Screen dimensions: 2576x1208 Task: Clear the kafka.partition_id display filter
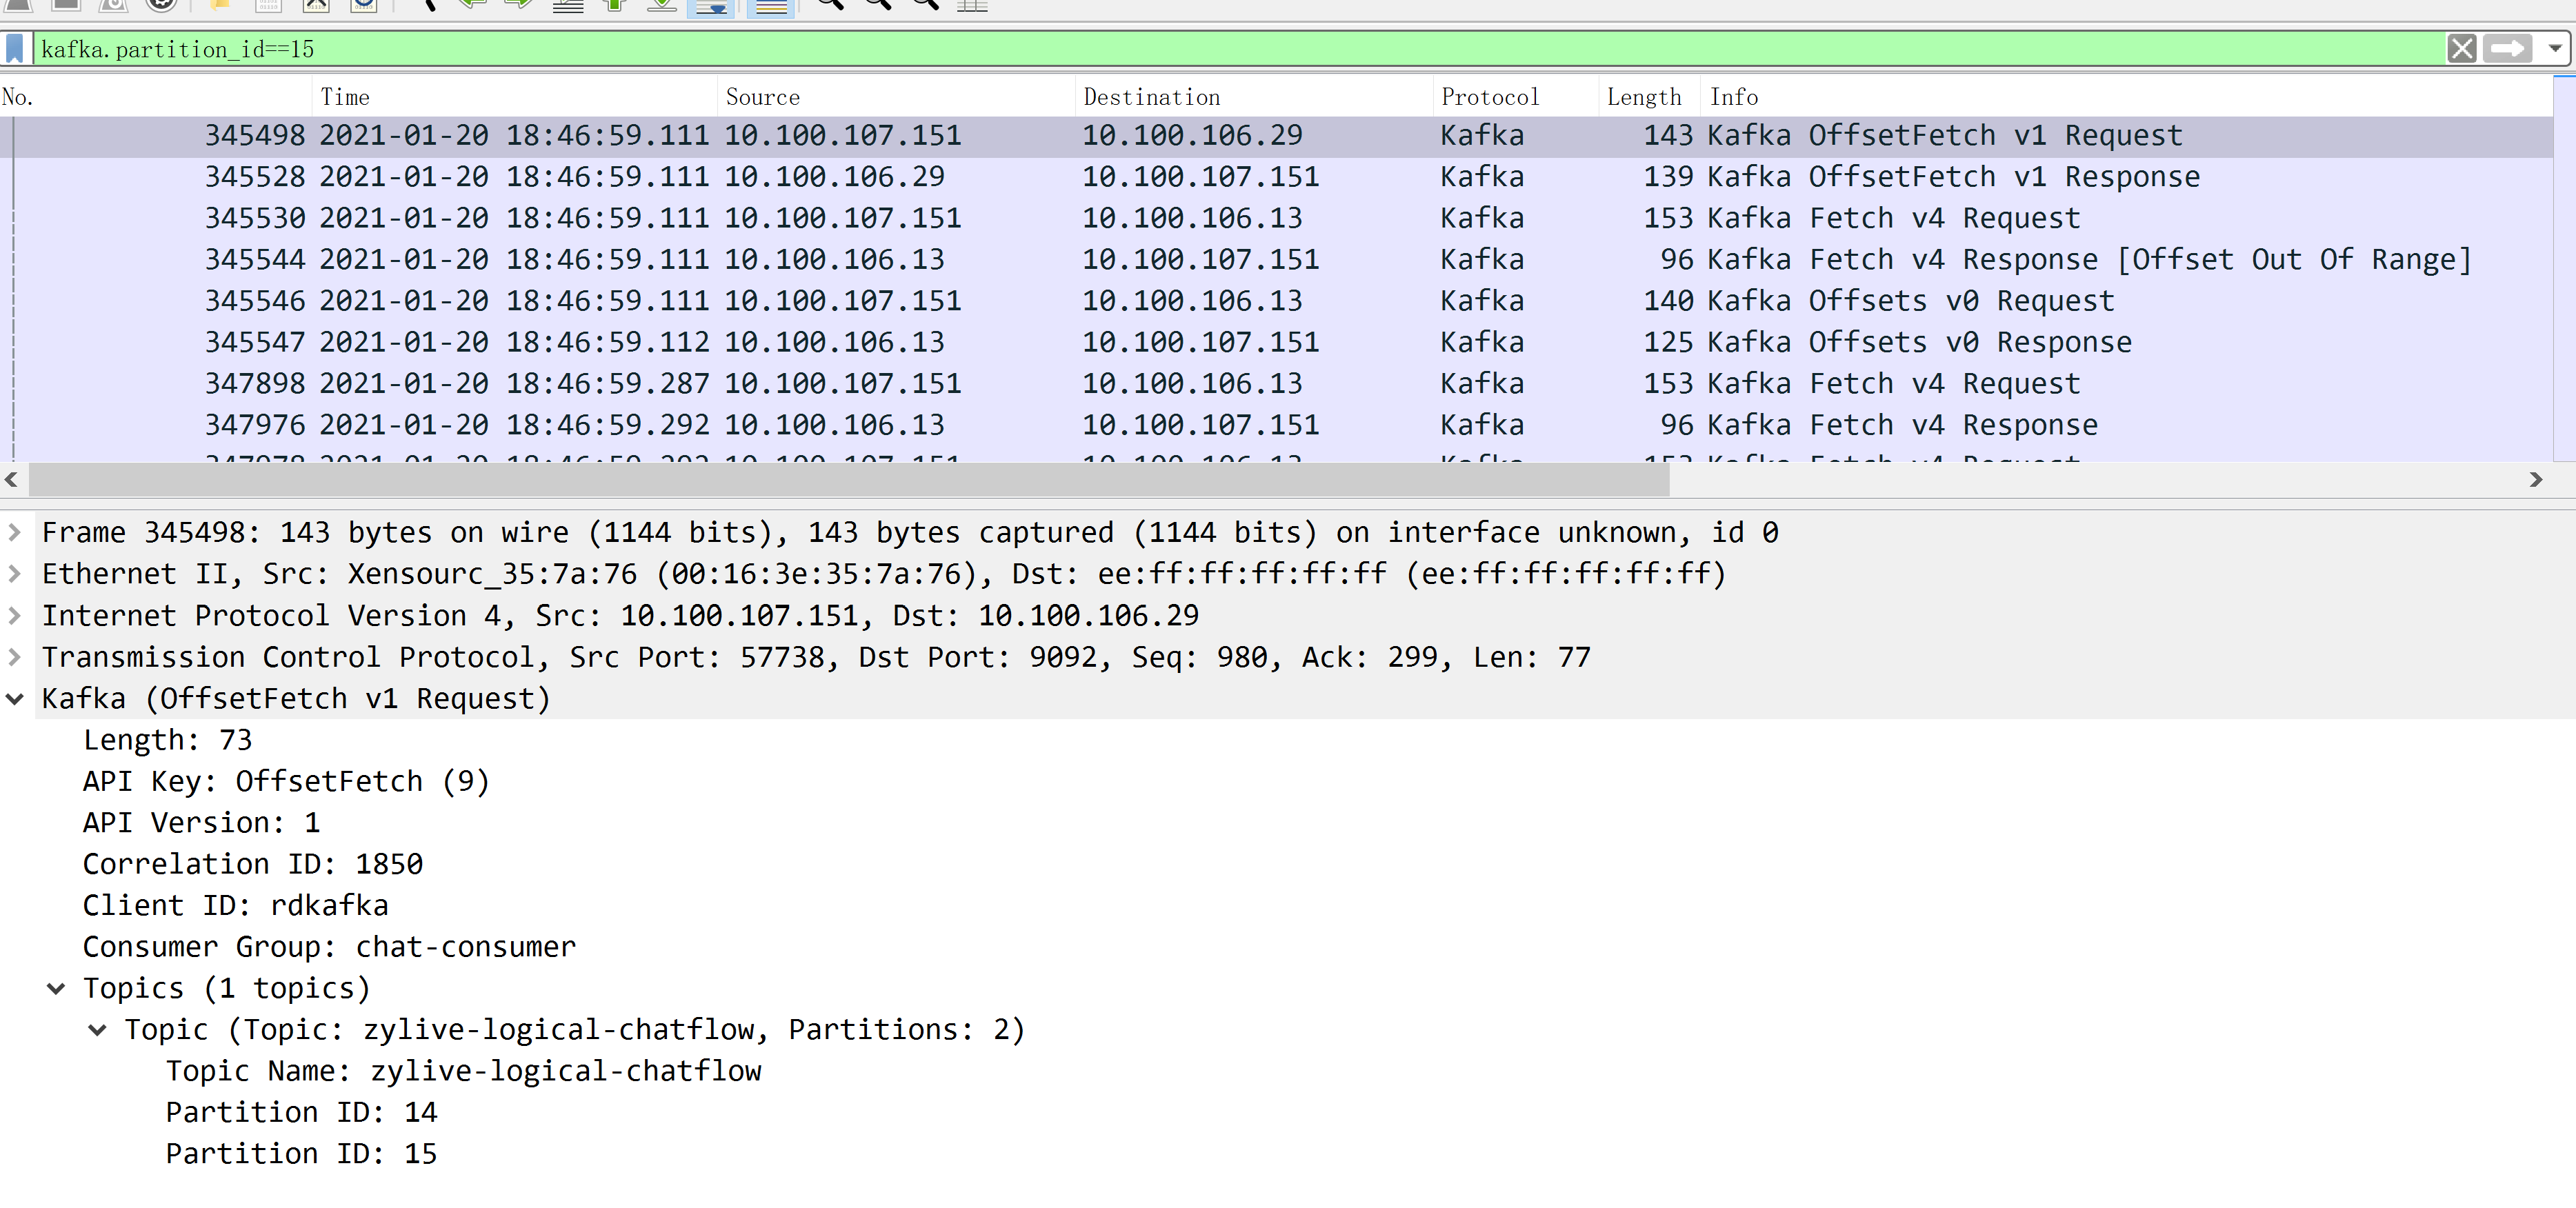[x=2461, y=48]
